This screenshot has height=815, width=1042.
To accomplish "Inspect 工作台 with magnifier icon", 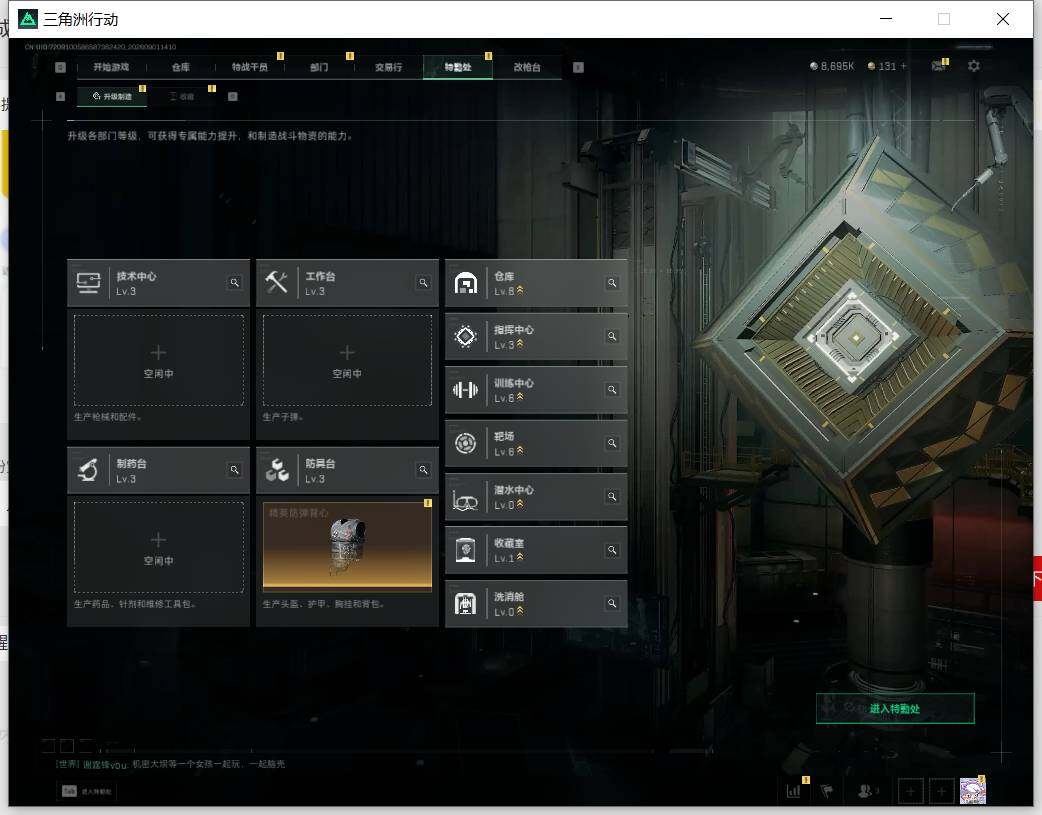I will coord(423,283).
